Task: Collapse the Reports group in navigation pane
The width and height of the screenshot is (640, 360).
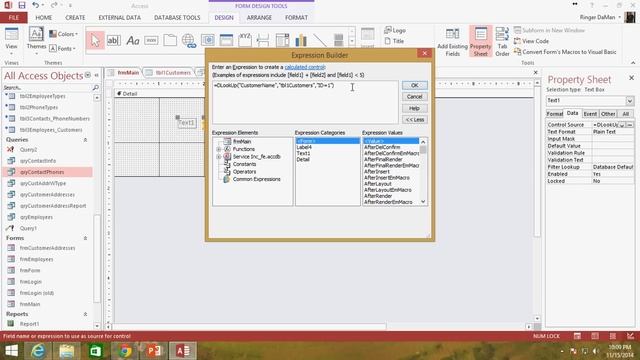Action: (85, 314)
